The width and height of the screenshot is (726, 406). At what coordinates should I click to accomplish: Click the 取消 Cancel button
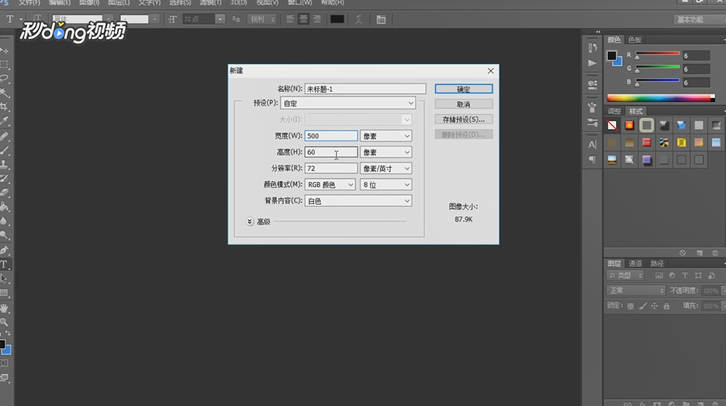[463, 104]
